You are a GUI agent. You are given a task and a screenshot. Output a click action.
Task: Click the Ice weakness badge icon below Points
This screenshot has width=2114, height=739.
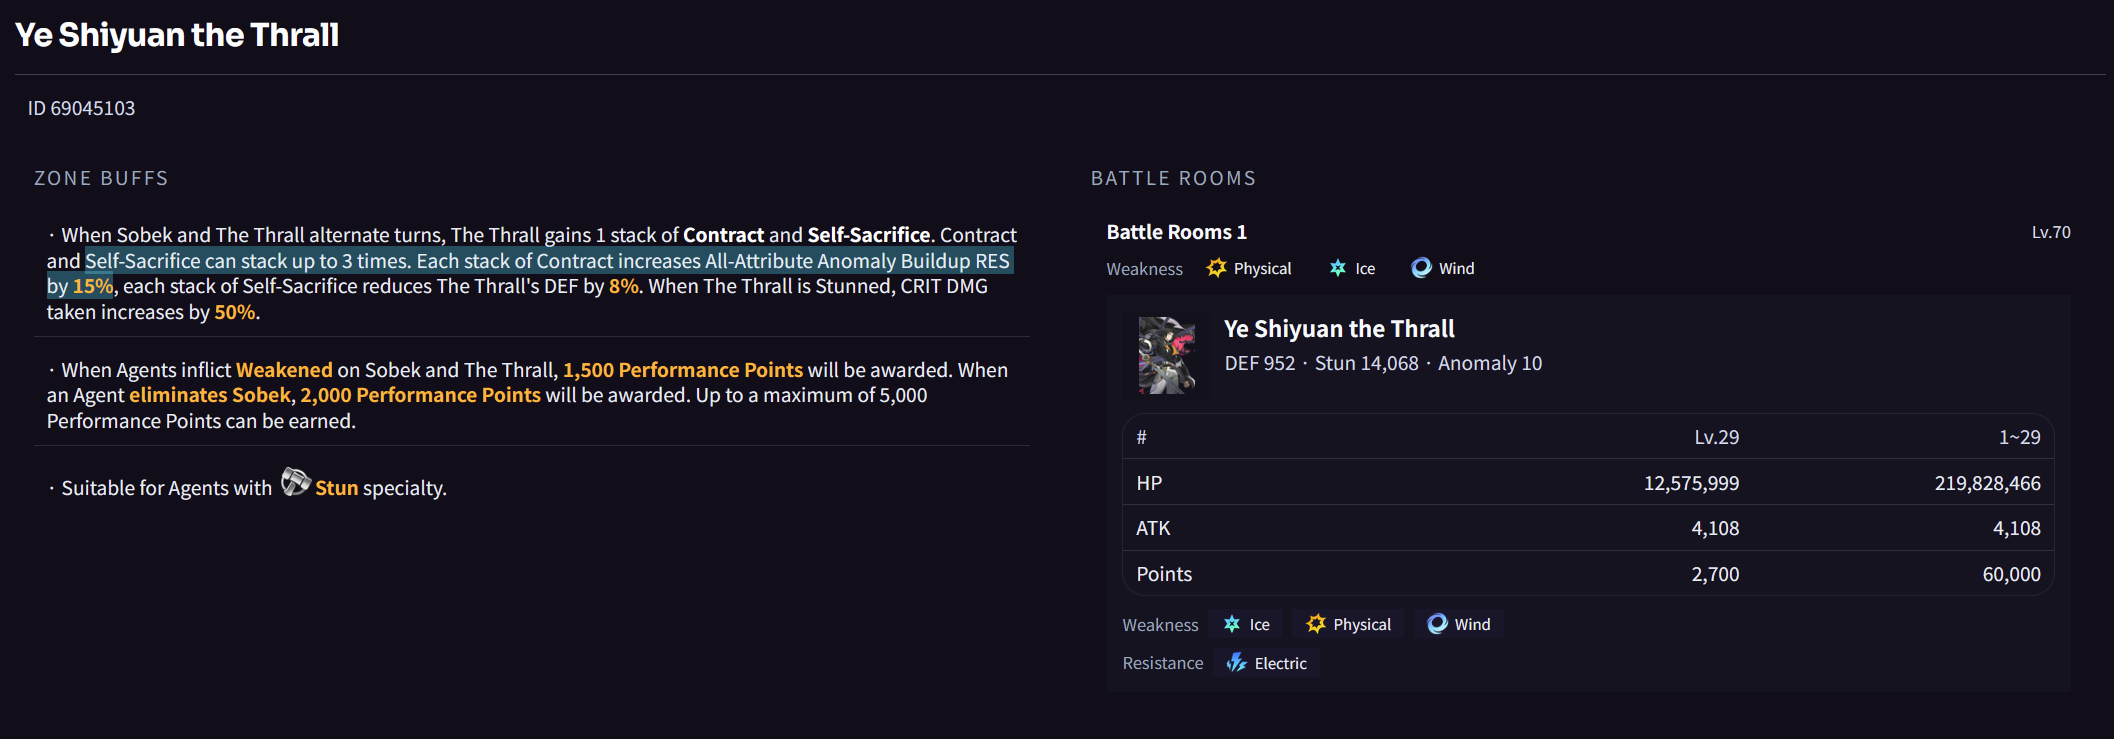[1232, 624]
